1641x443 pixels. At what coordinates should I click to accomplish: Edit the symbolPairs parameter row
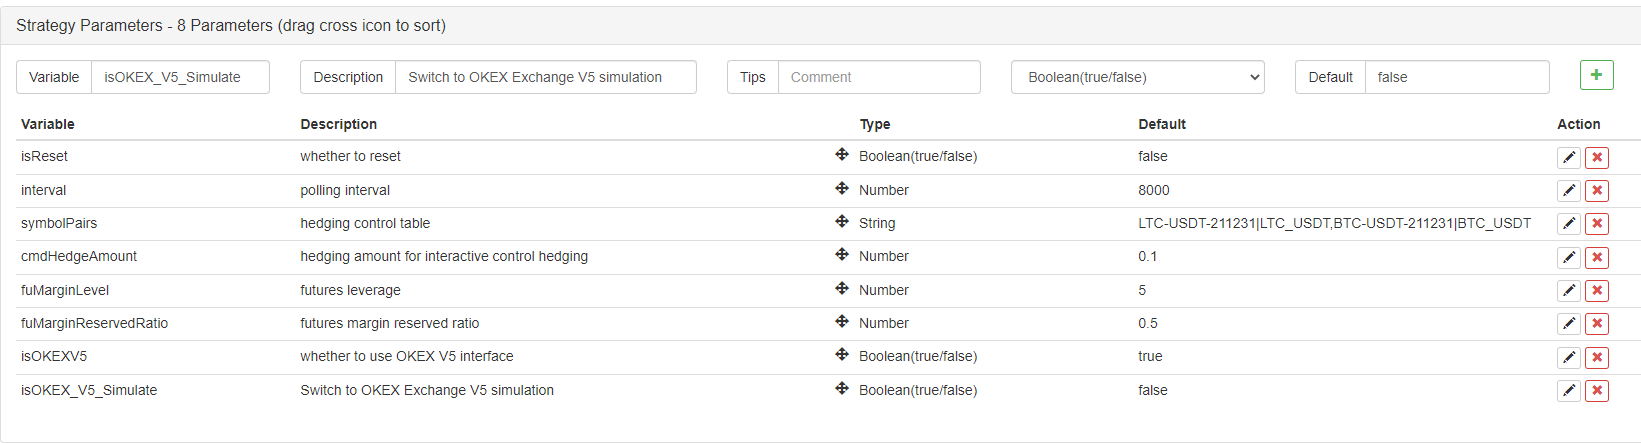pyautogui.click(x=1569, y=224)
